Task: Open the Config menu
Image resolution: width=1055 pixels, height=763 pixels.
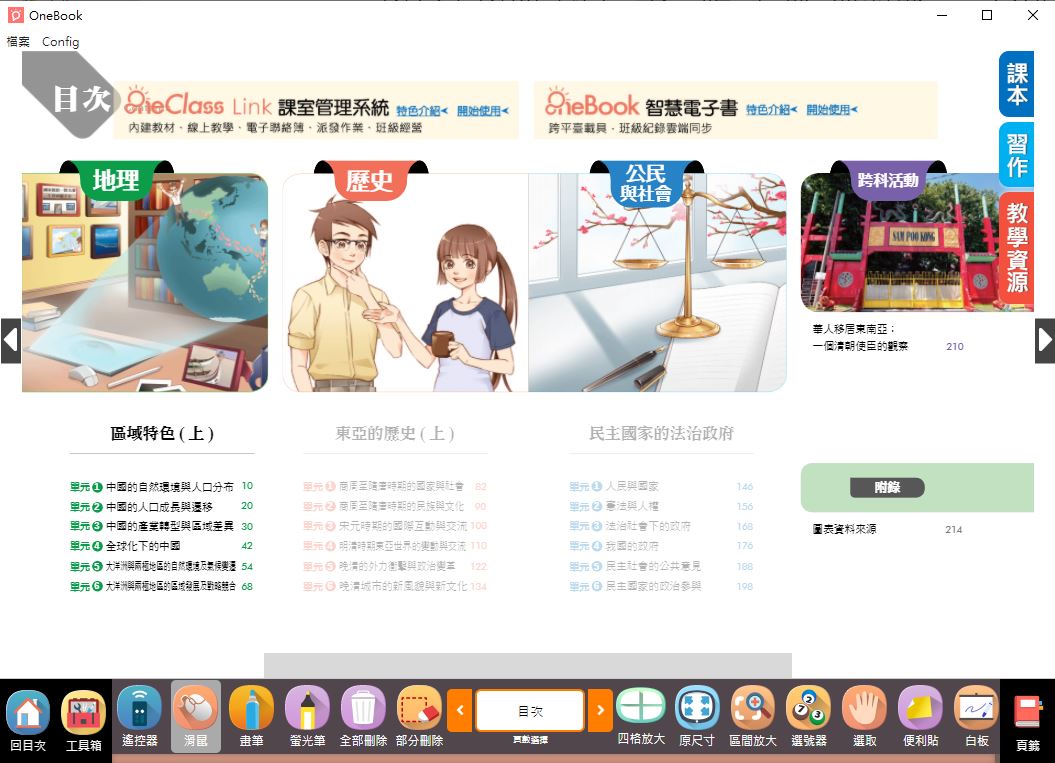Action: 61,42
